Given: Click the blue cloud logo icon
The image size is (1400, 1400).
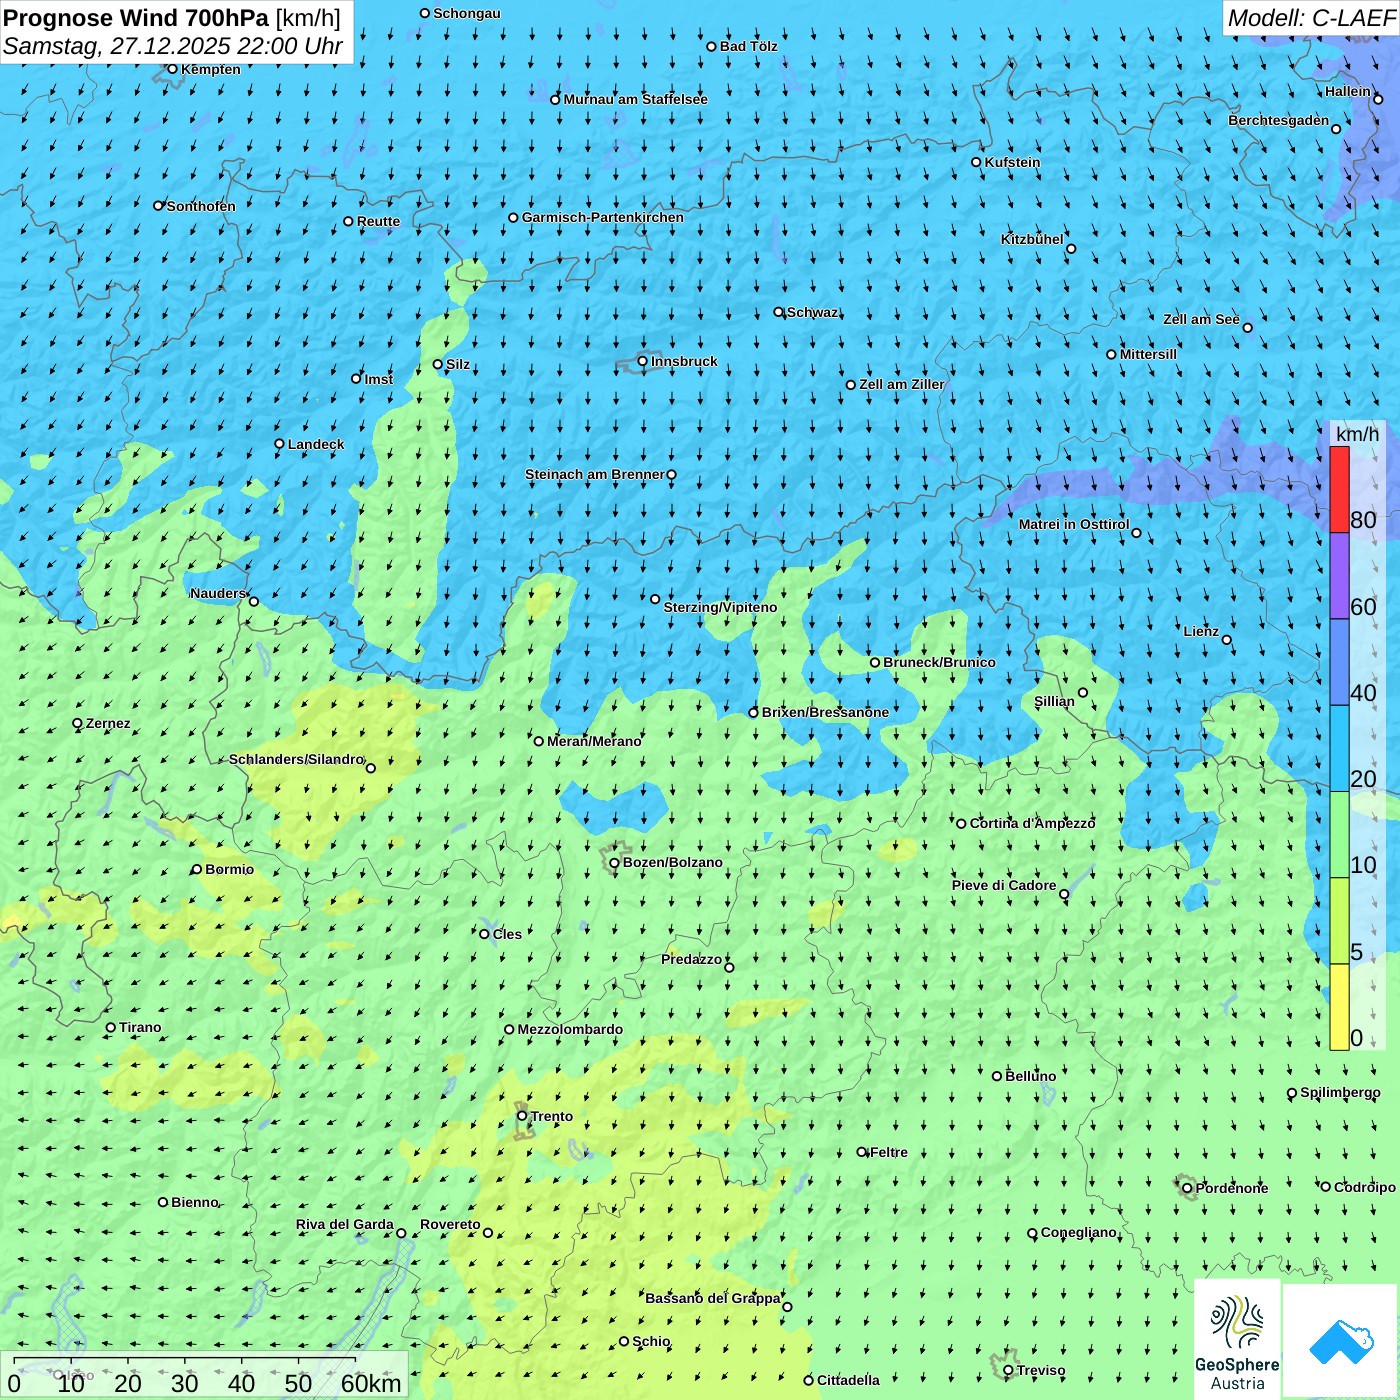Looking at the screenshot, I should [x=1341, y=1342].
